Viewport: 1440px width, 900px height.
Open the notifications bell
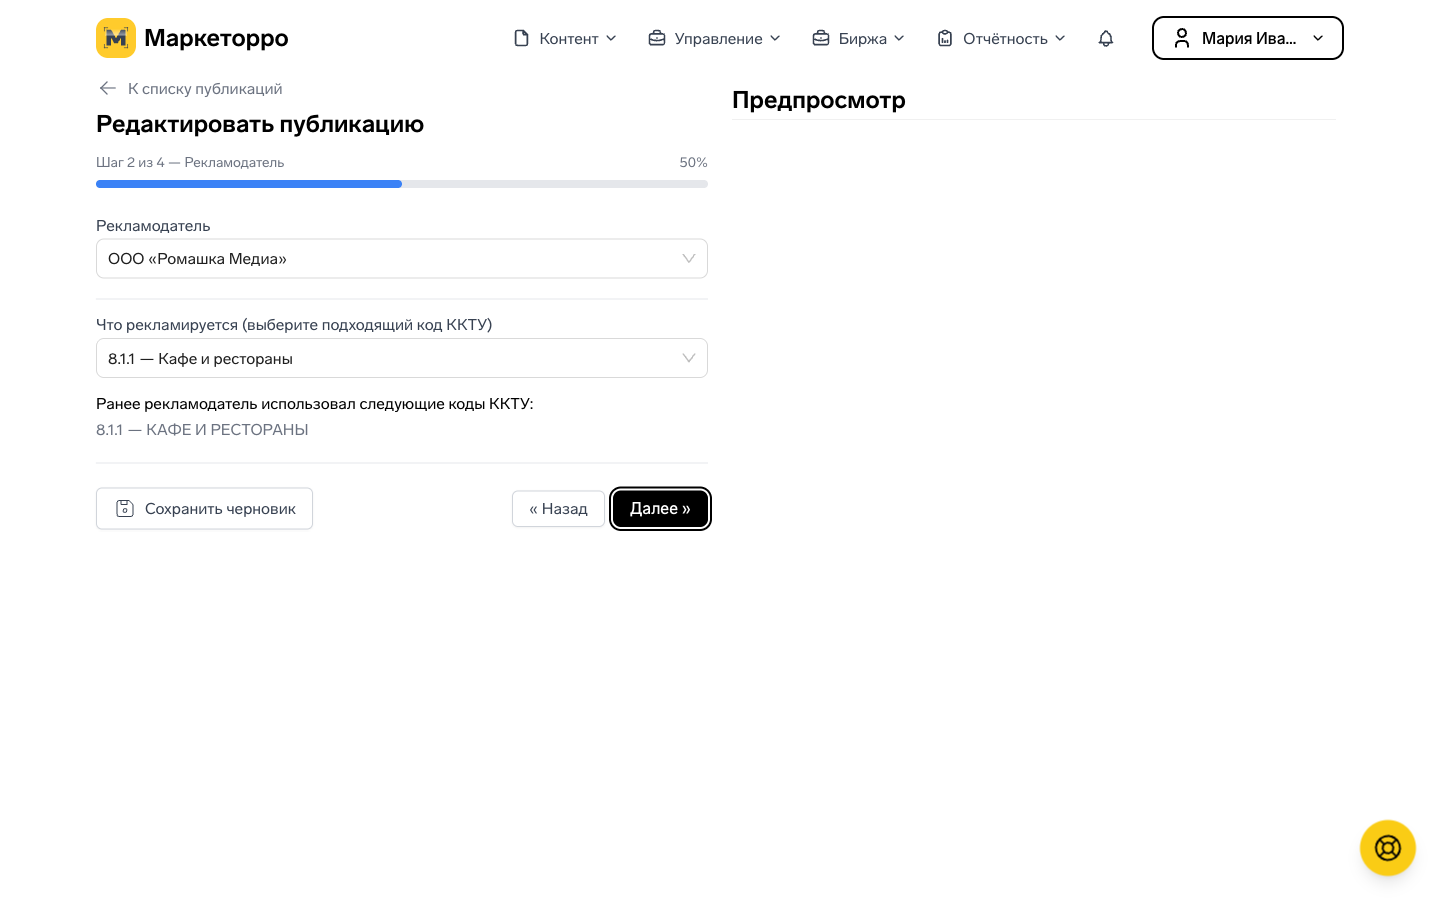point(1106,38)
